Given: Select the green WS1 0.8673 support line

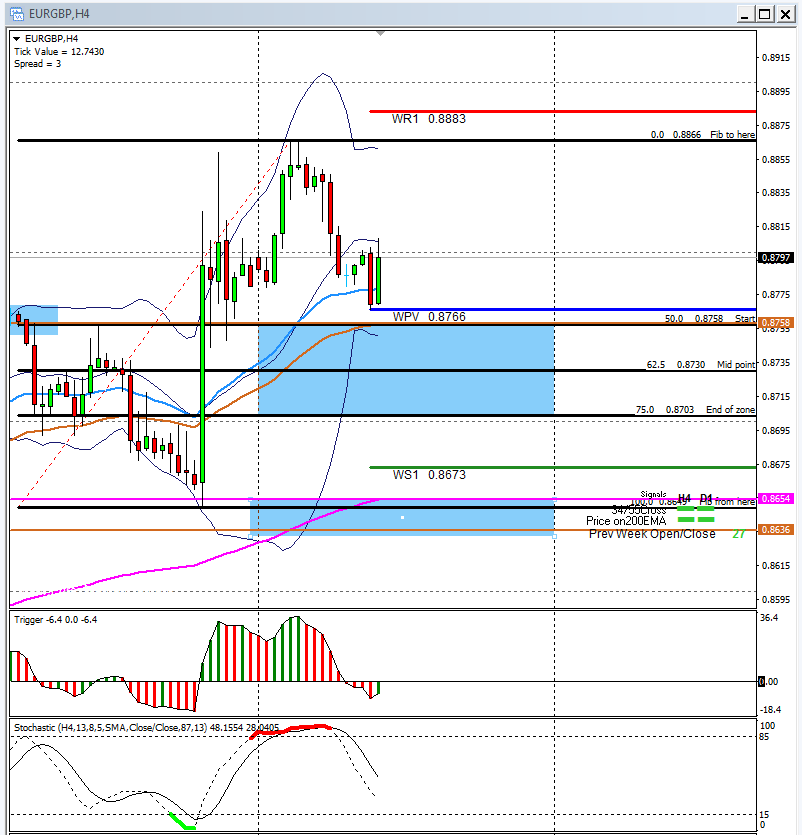Looking at the screenshot, I should 560,467.
